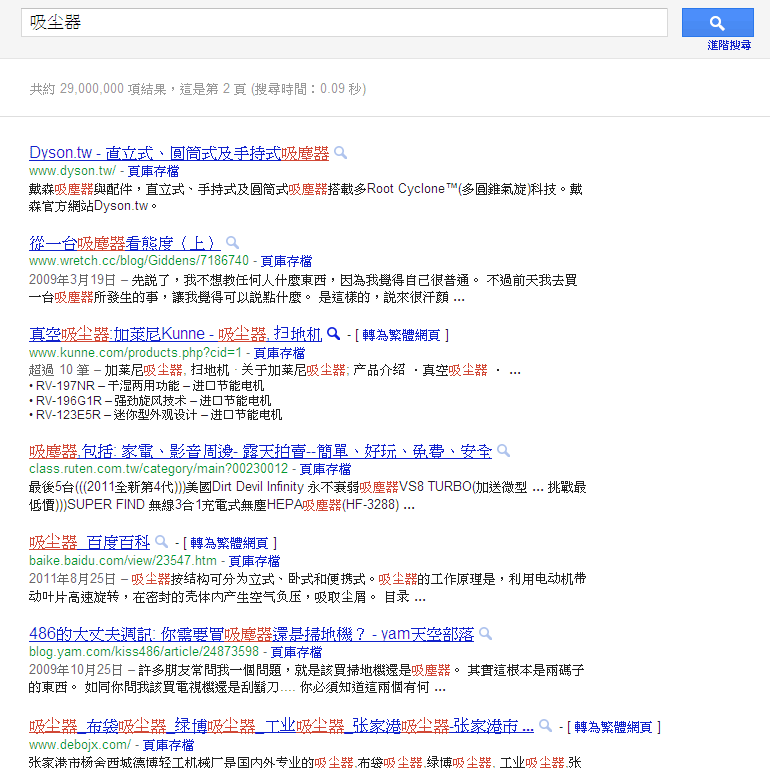Open Dyson.tw 直立式、圓筒式及手持式吸塵器 result
This screenshot has width=770, height=768.
tap(179, 153)
